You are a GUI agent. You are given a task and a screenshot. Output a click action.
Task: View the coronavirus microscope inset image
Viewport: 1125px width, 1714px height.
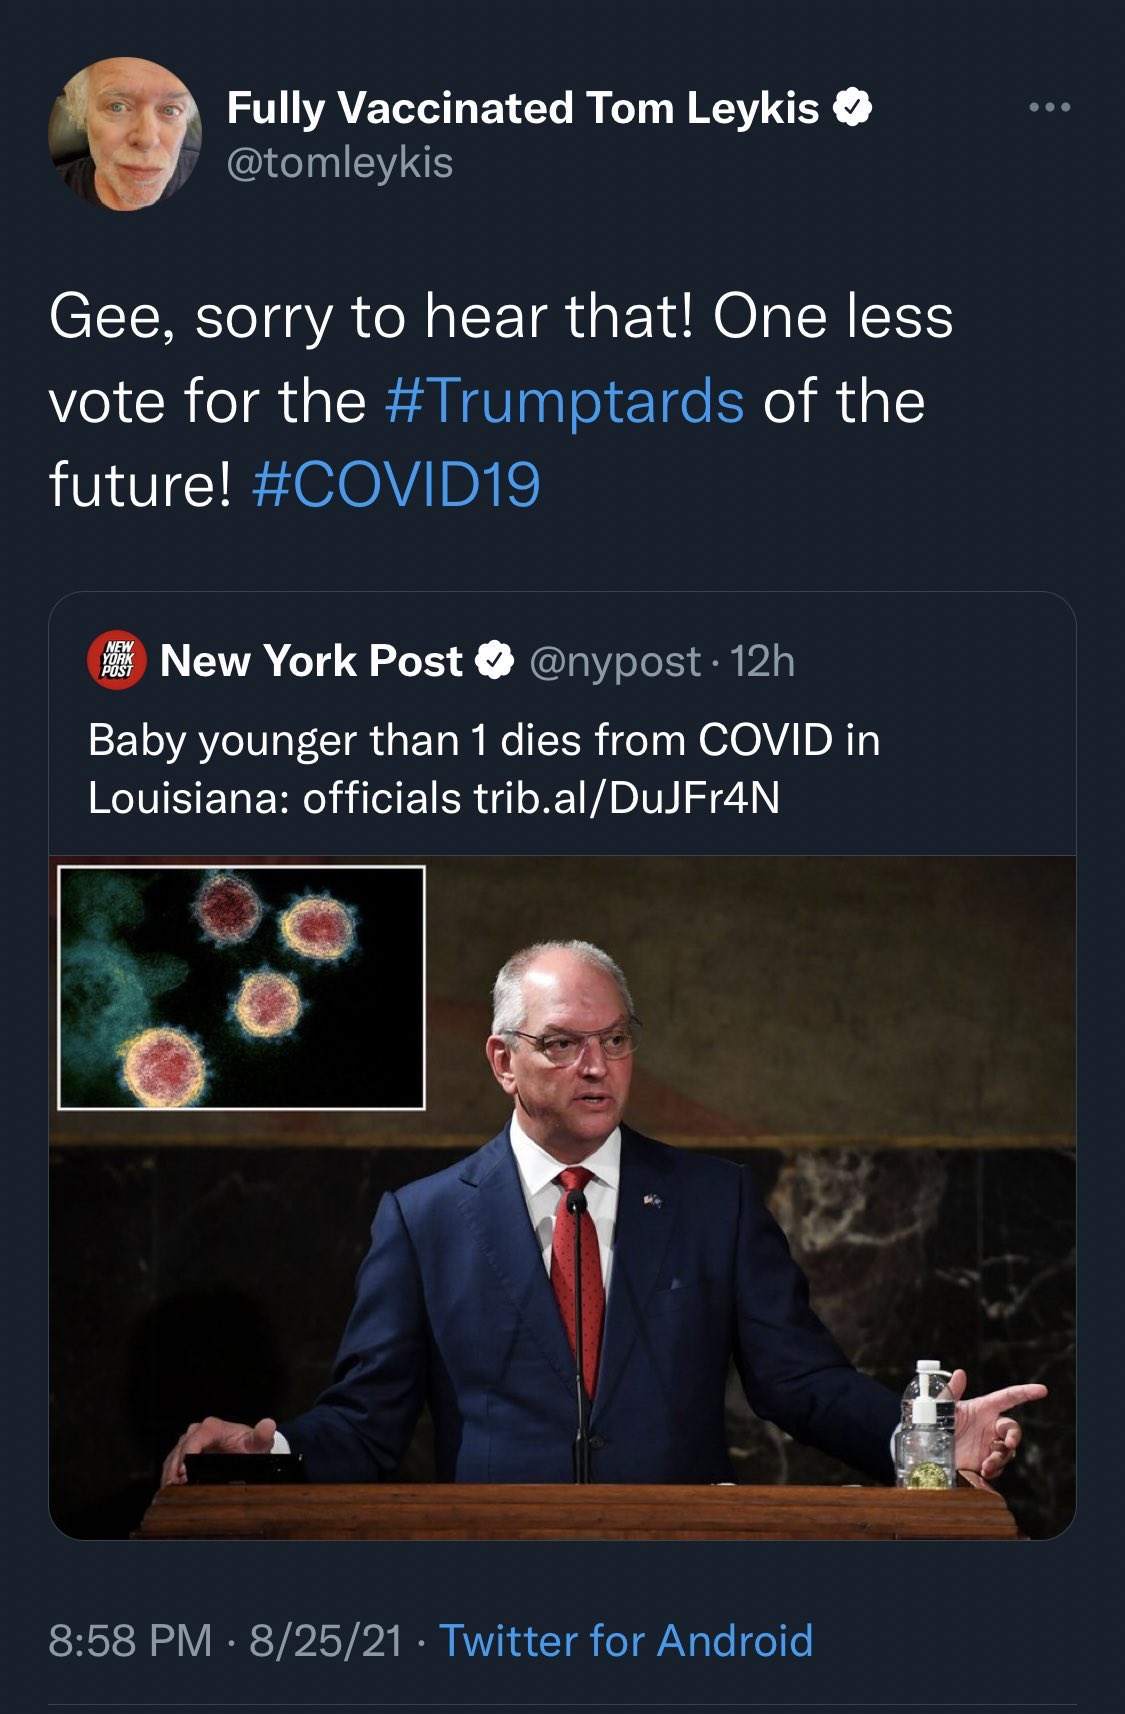tap(242, 987)
